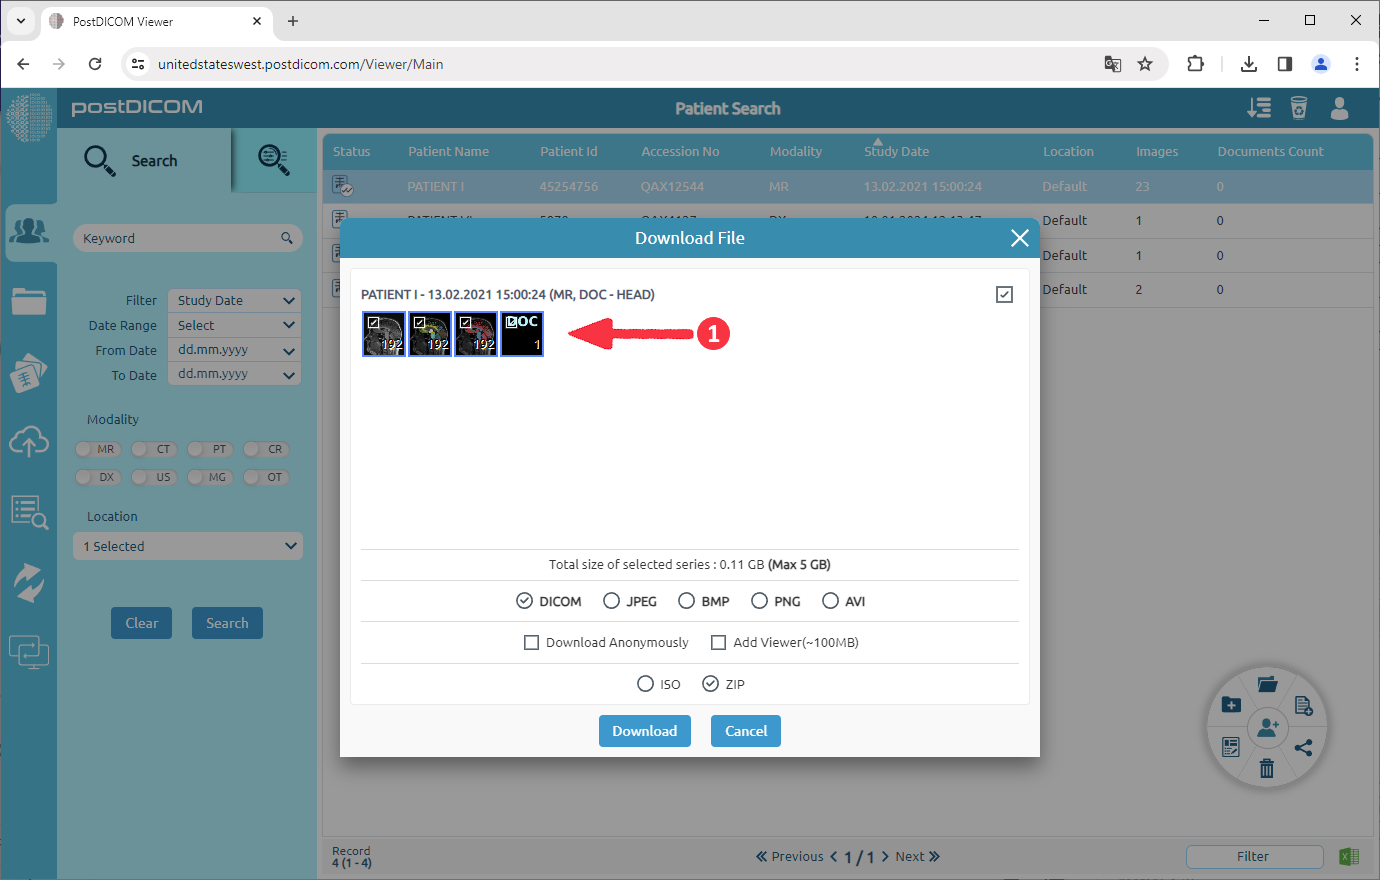Click the Download button
The height and width of the screenshot is (880, 1380).
644,731
